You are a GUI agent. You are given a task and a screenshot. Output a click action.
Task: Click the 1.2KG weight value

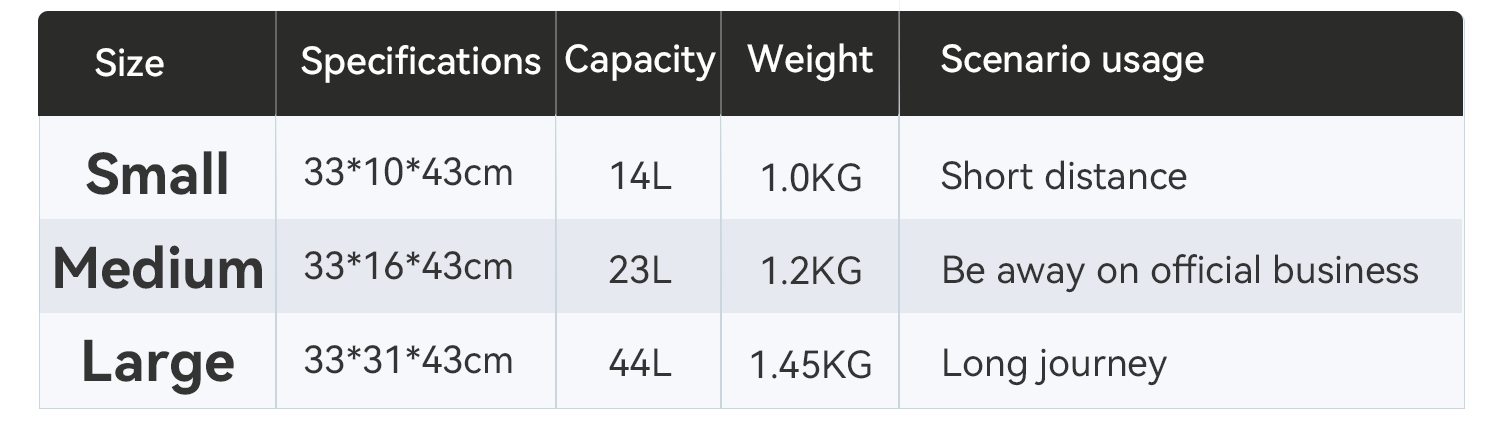[x=811, y=271]
